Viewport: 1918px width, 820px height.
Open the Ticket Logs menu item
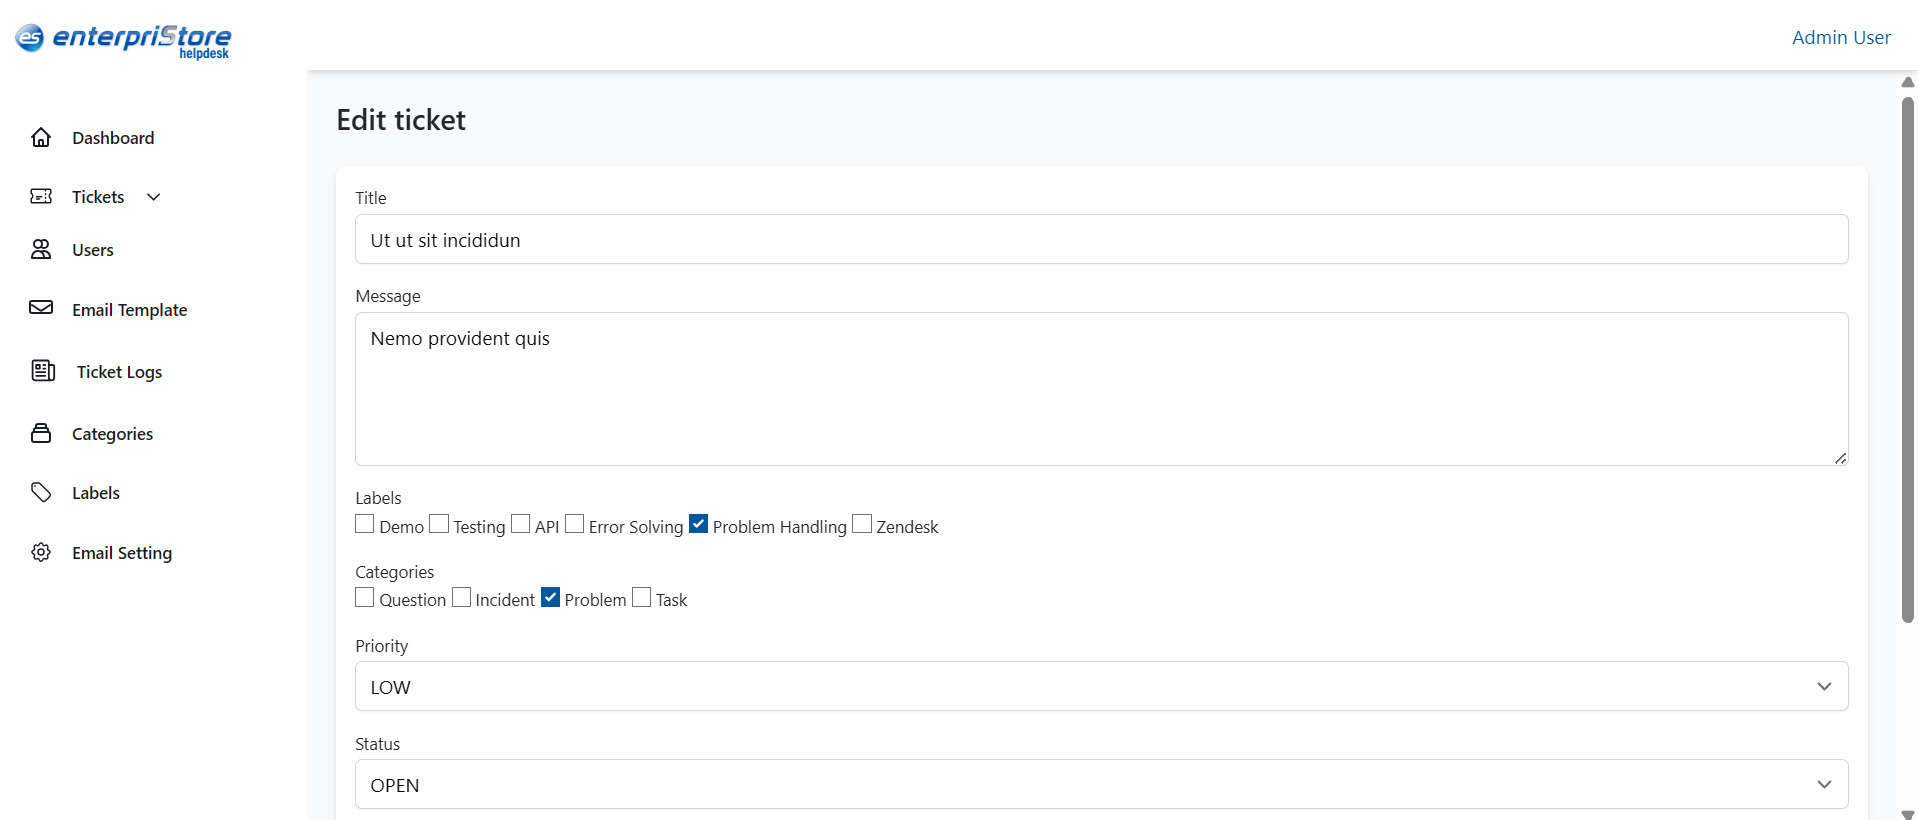pyautogui.click(x=119, y=372)
